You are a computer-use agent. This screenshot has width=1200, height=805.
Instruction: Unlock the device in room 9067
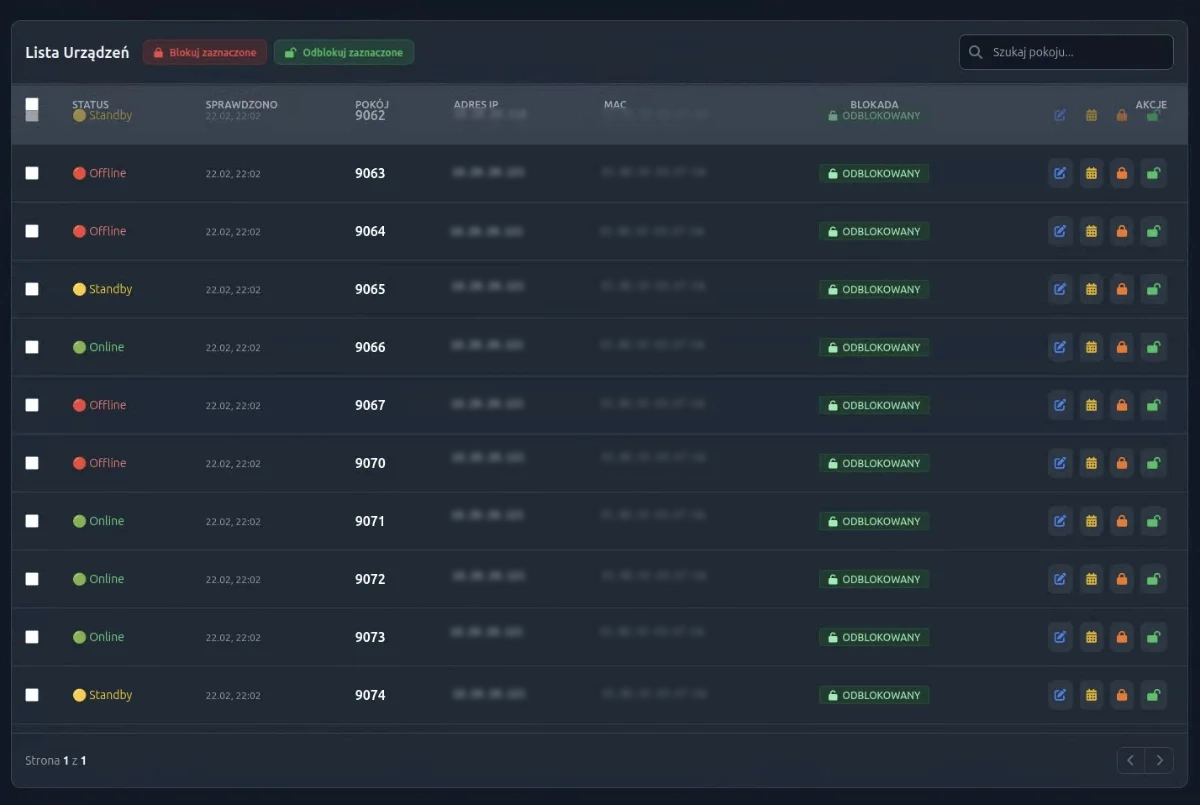(1153, 405)
